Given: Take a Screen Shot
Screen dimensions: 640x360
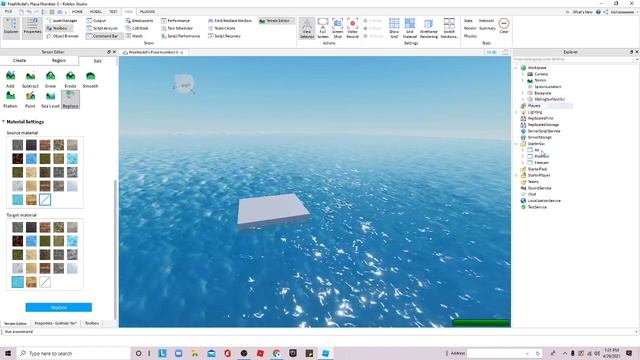Looking at the screenshot, I should 338,28.
